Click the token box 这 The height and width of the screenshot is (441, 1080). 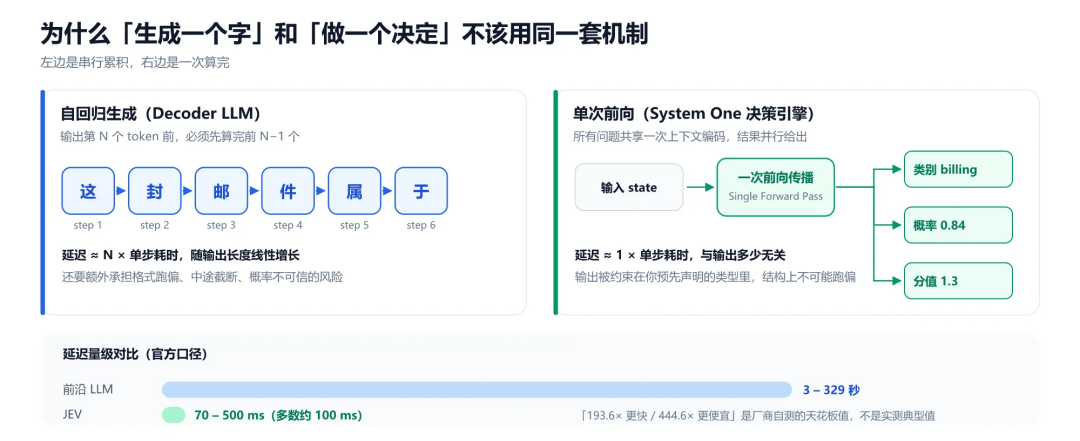(88, 191)
